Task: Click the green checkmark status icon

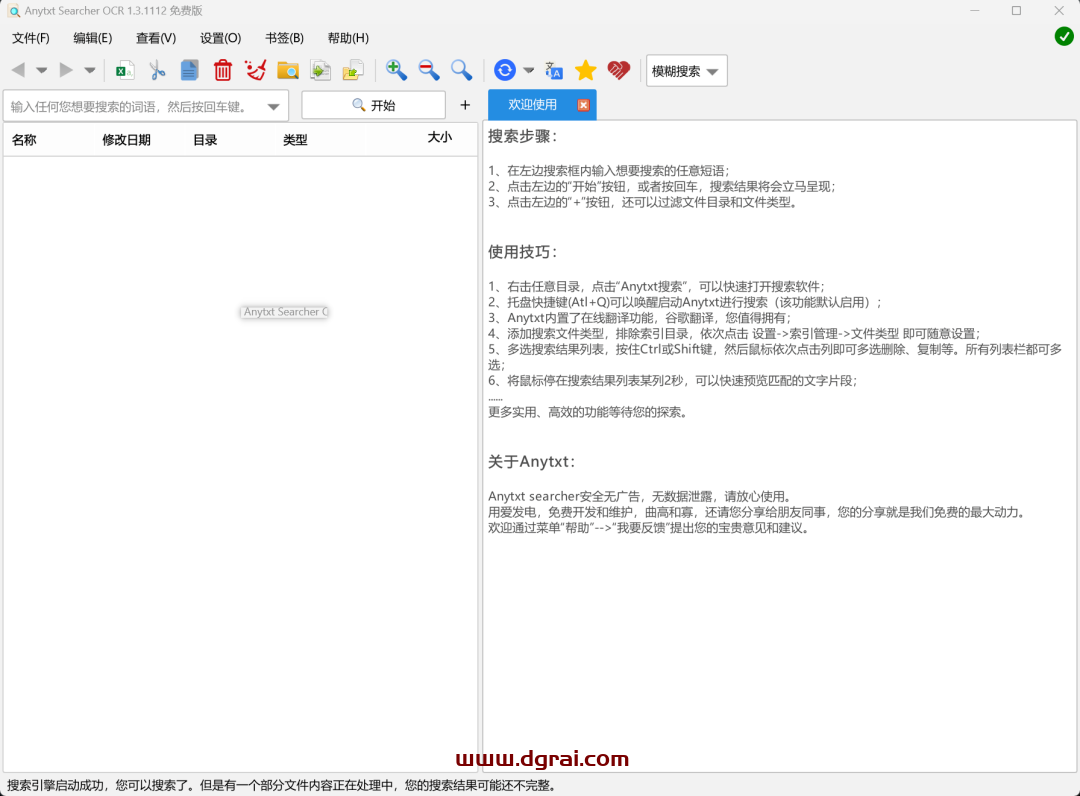Action: pos(1064,36)
